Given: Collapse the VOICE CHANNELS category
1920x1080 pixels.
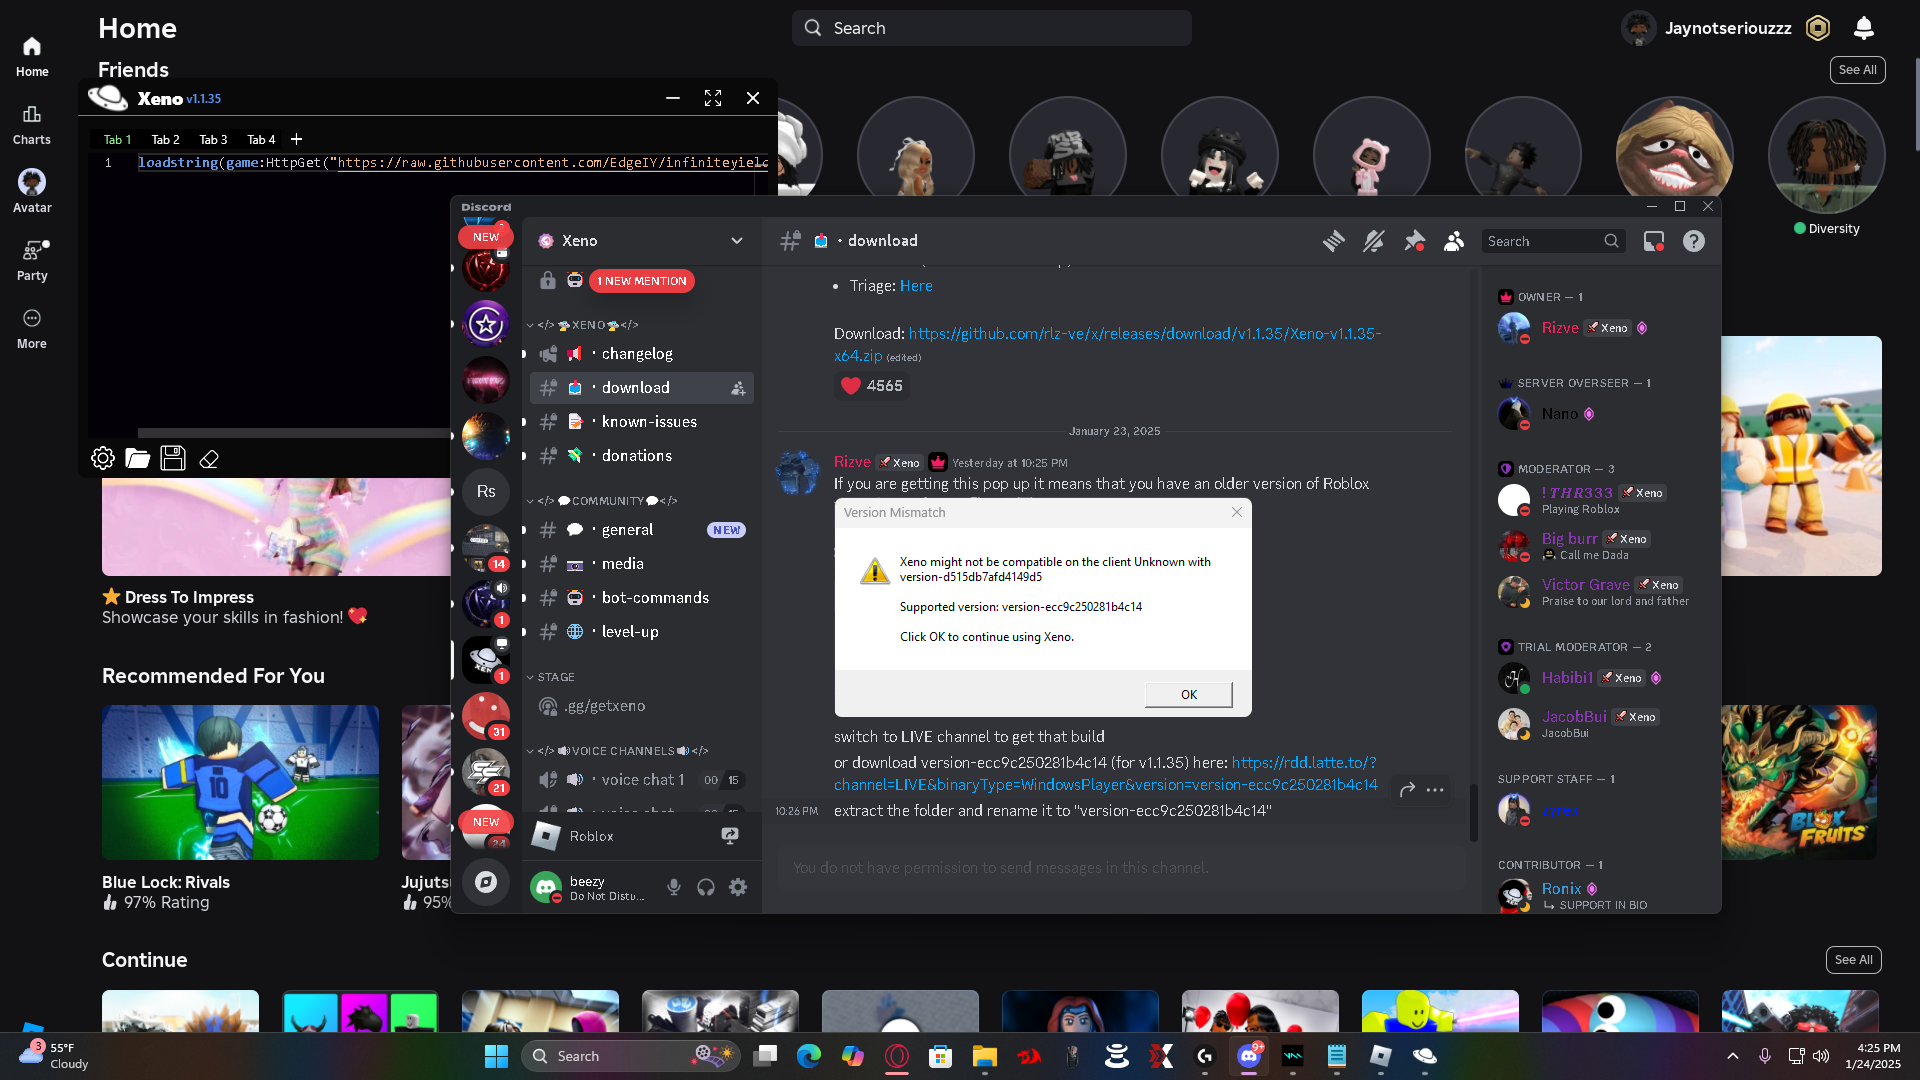Looking at the screenshot, I should (622, 751).
